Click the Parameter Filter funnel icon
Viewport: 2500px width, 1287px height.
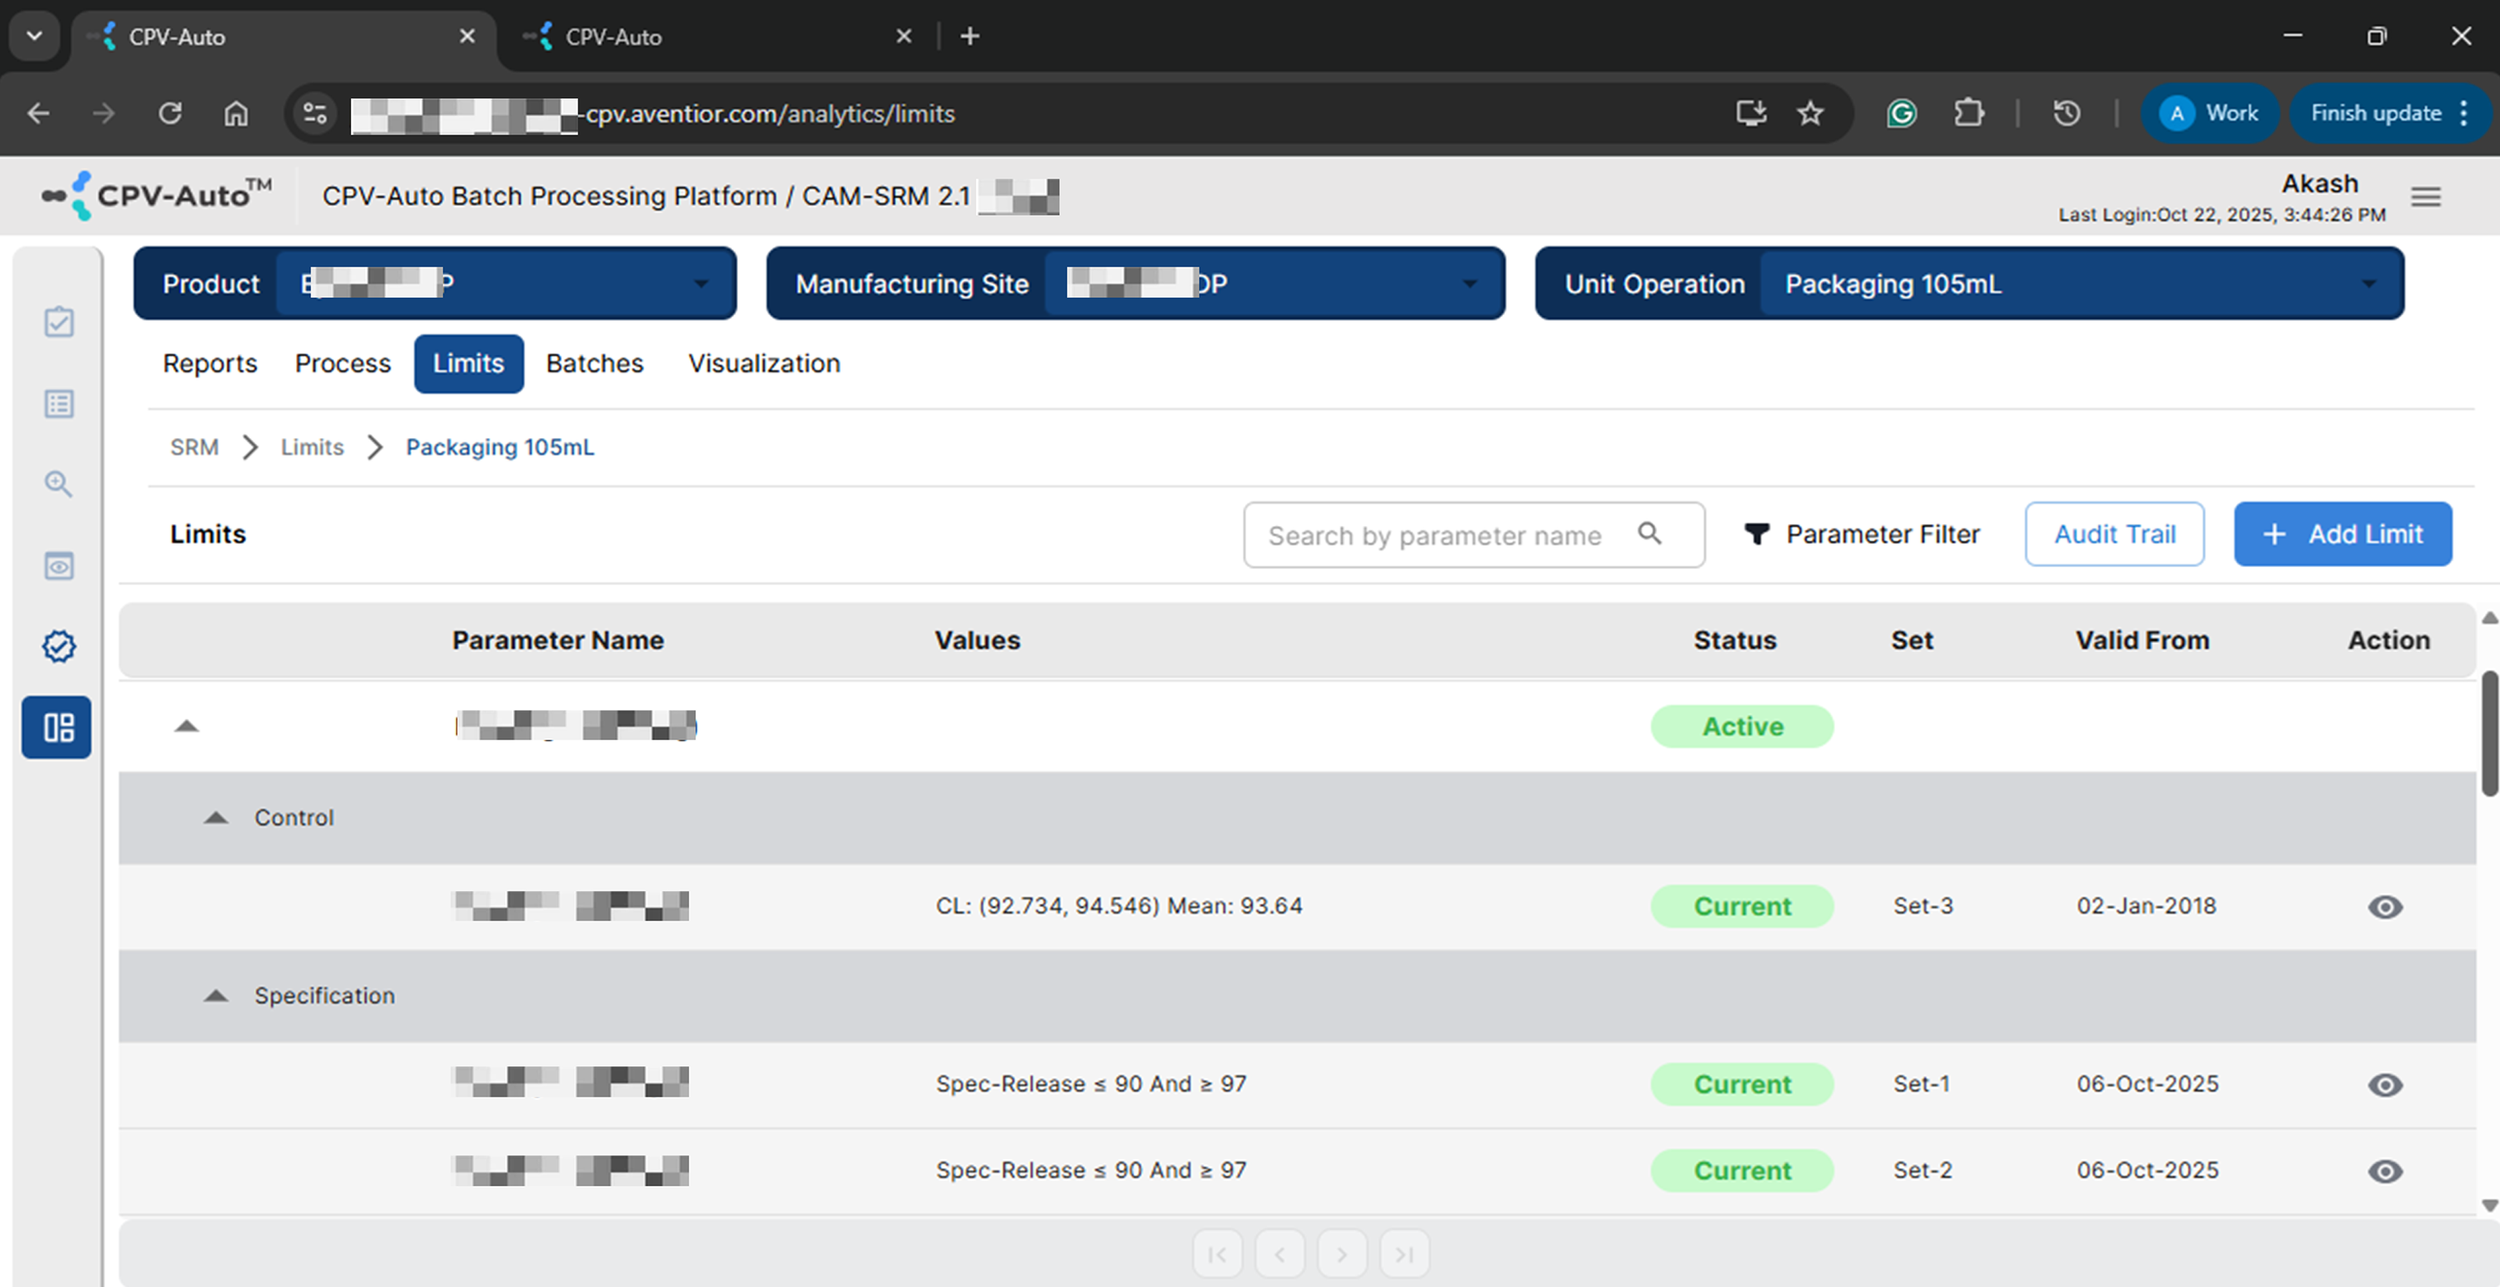tap(1758, 534)
